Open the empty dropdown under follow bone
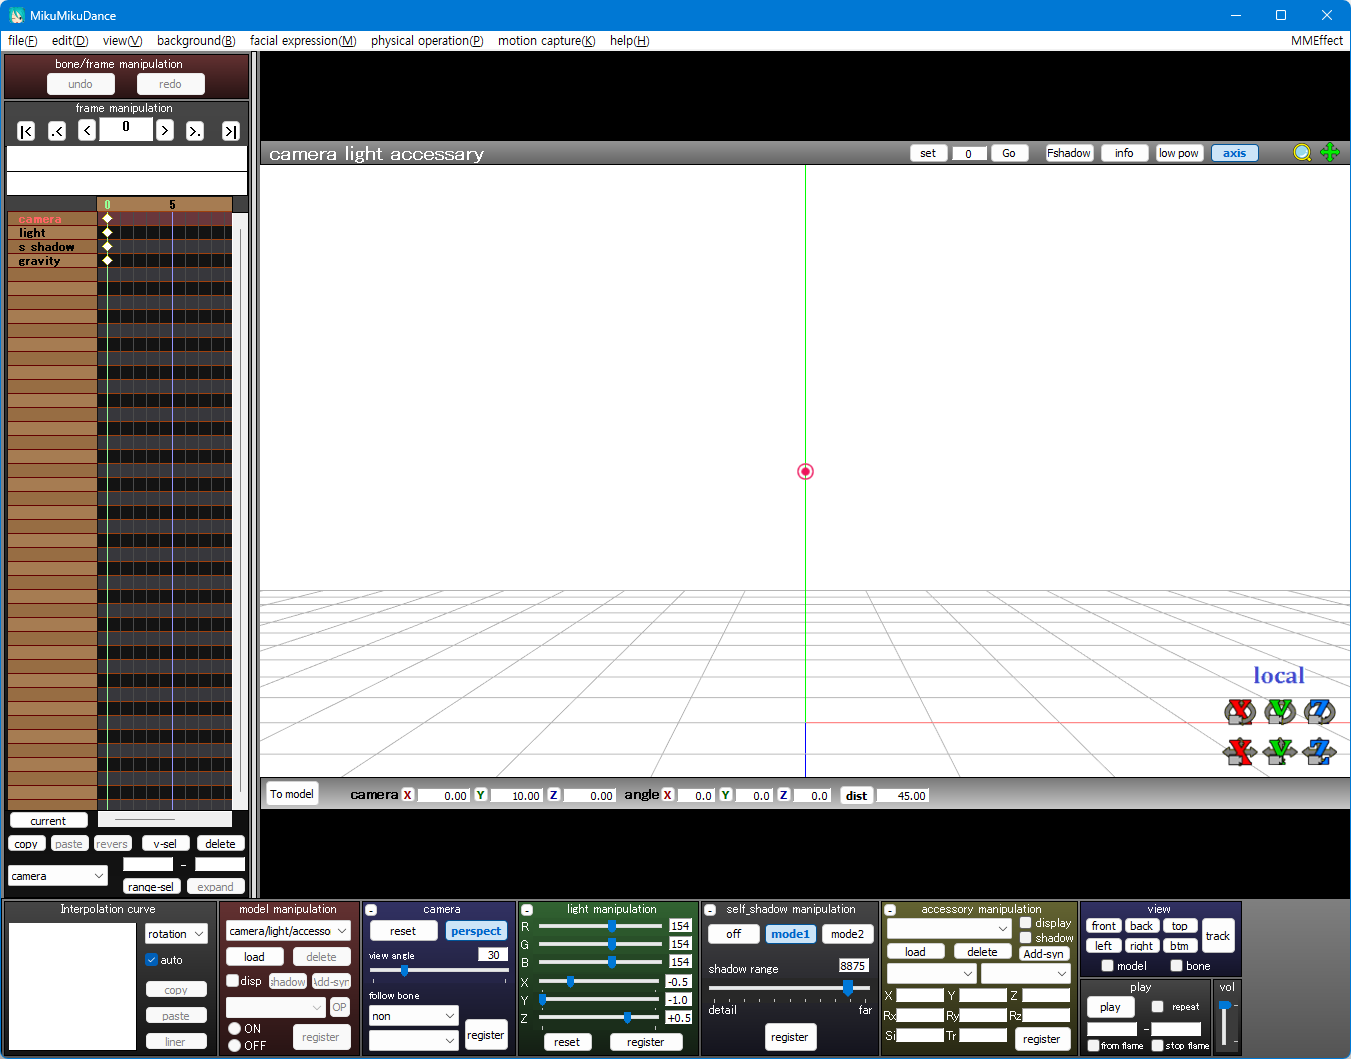 [413, 1041]
